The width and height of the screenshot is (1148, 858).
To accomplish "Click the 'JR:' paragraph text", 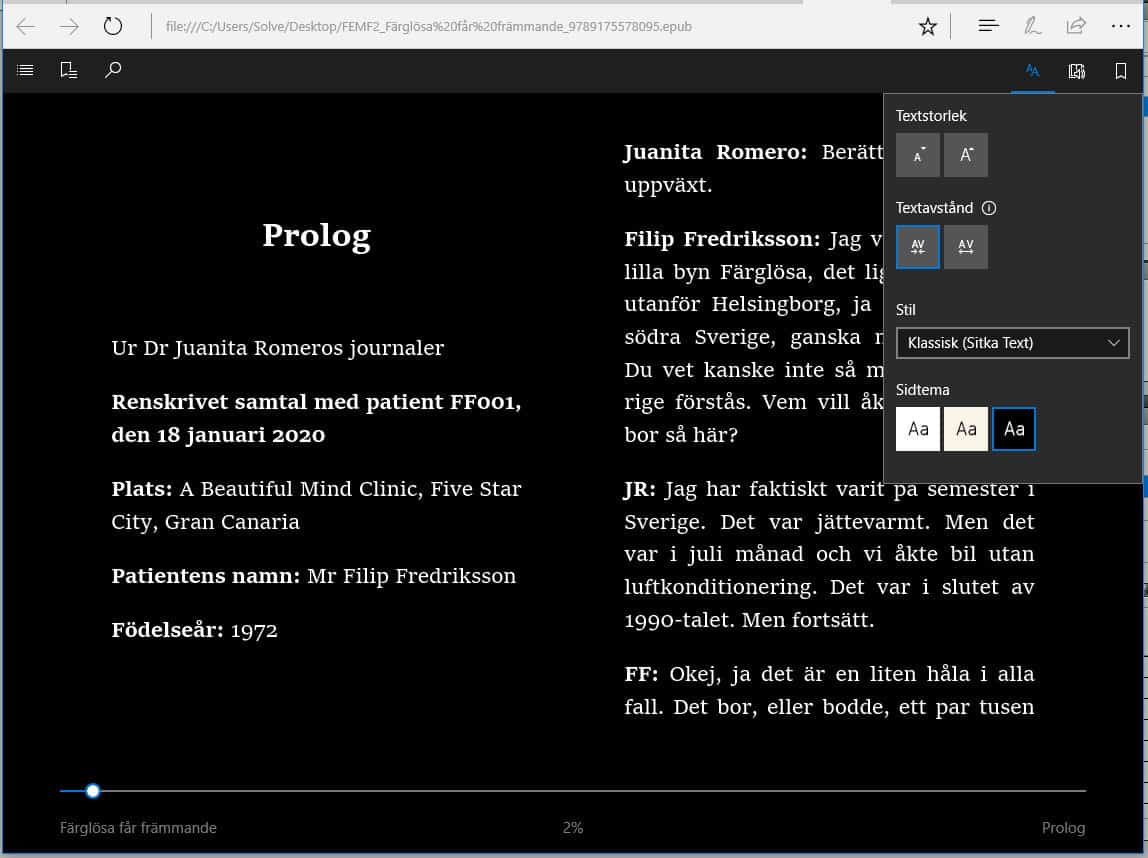I will click(829, 554).
